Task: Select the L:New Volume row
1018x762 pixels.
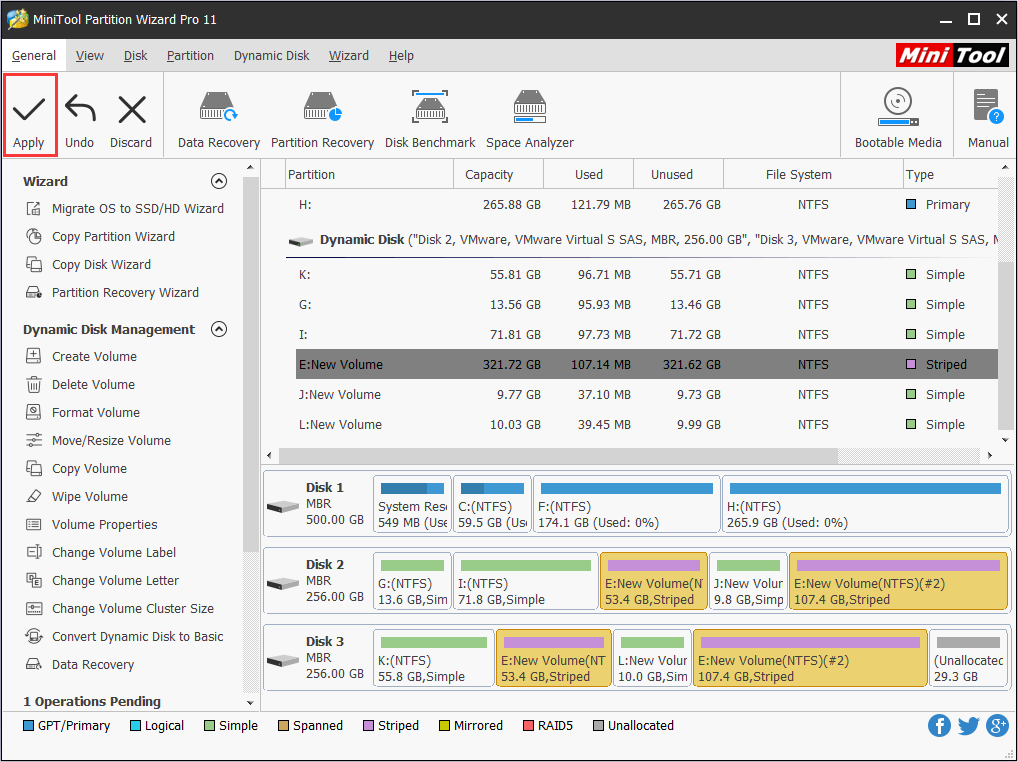Action: pos(647,424)
